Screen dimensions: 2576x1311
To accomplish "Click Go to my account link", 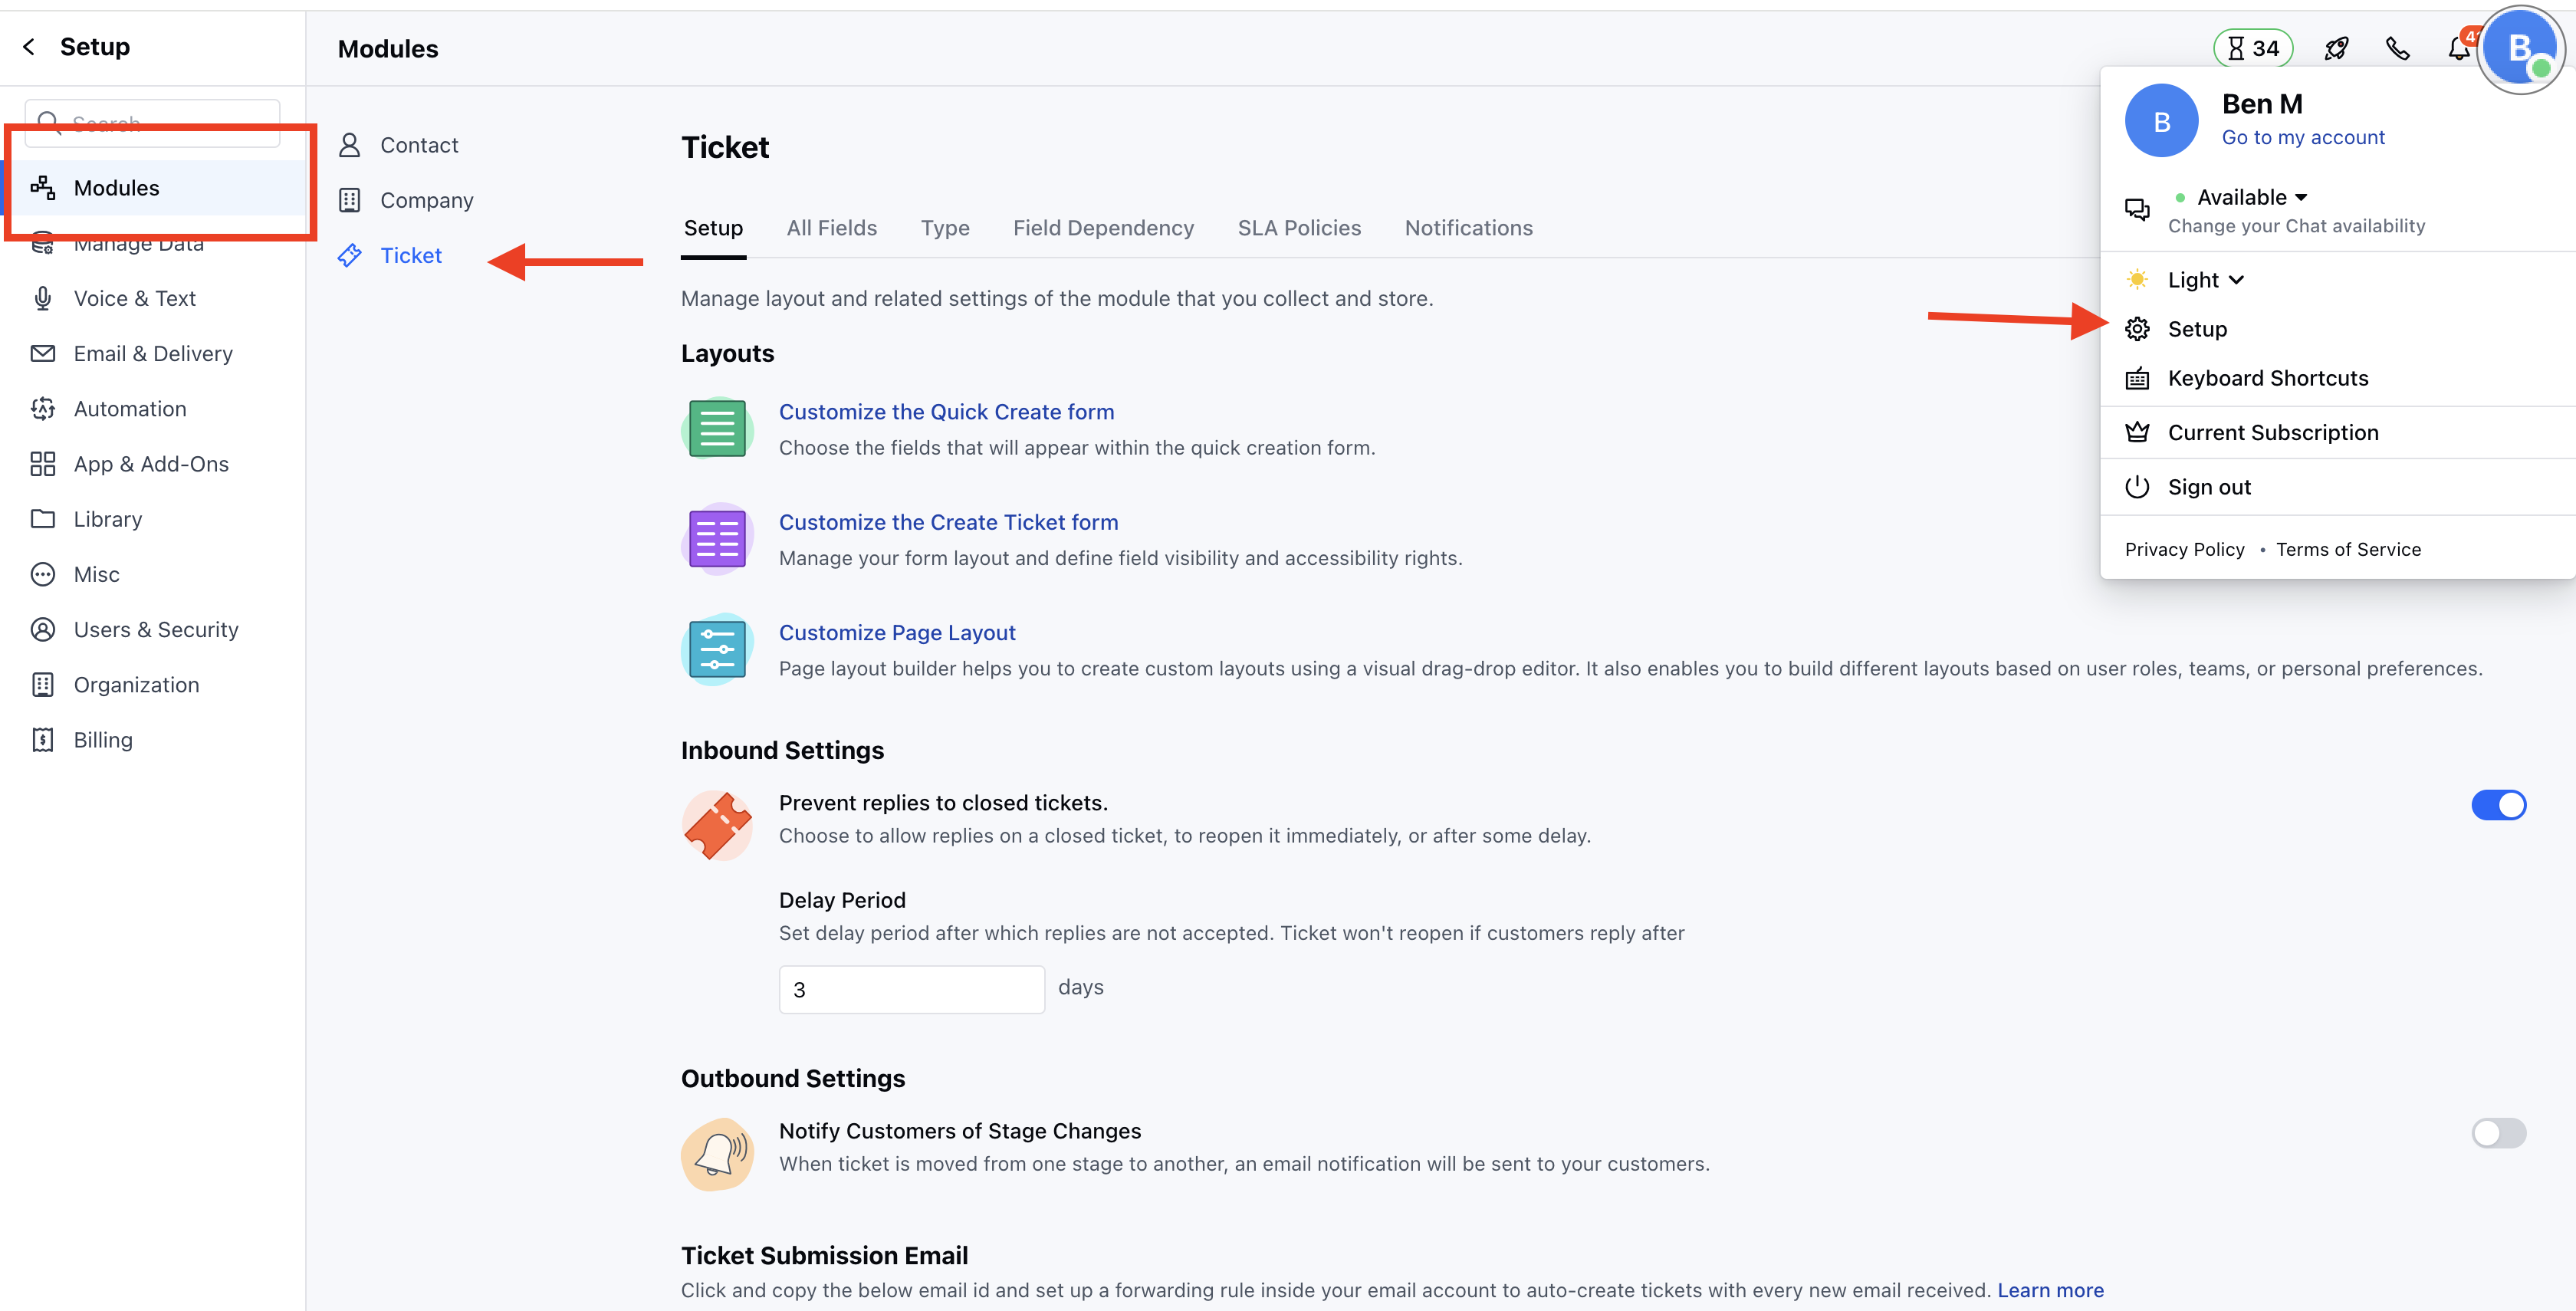I will click(2302, 138).
